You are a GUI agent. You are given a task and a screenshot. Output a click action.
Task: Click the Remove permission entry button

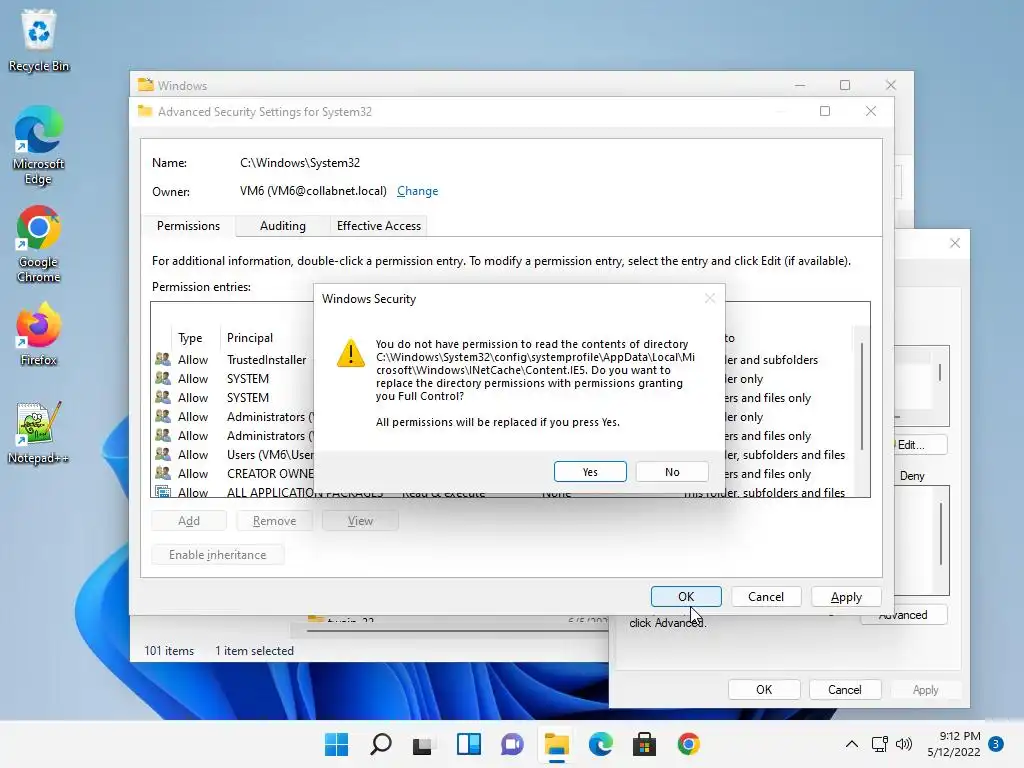point(274,520)
